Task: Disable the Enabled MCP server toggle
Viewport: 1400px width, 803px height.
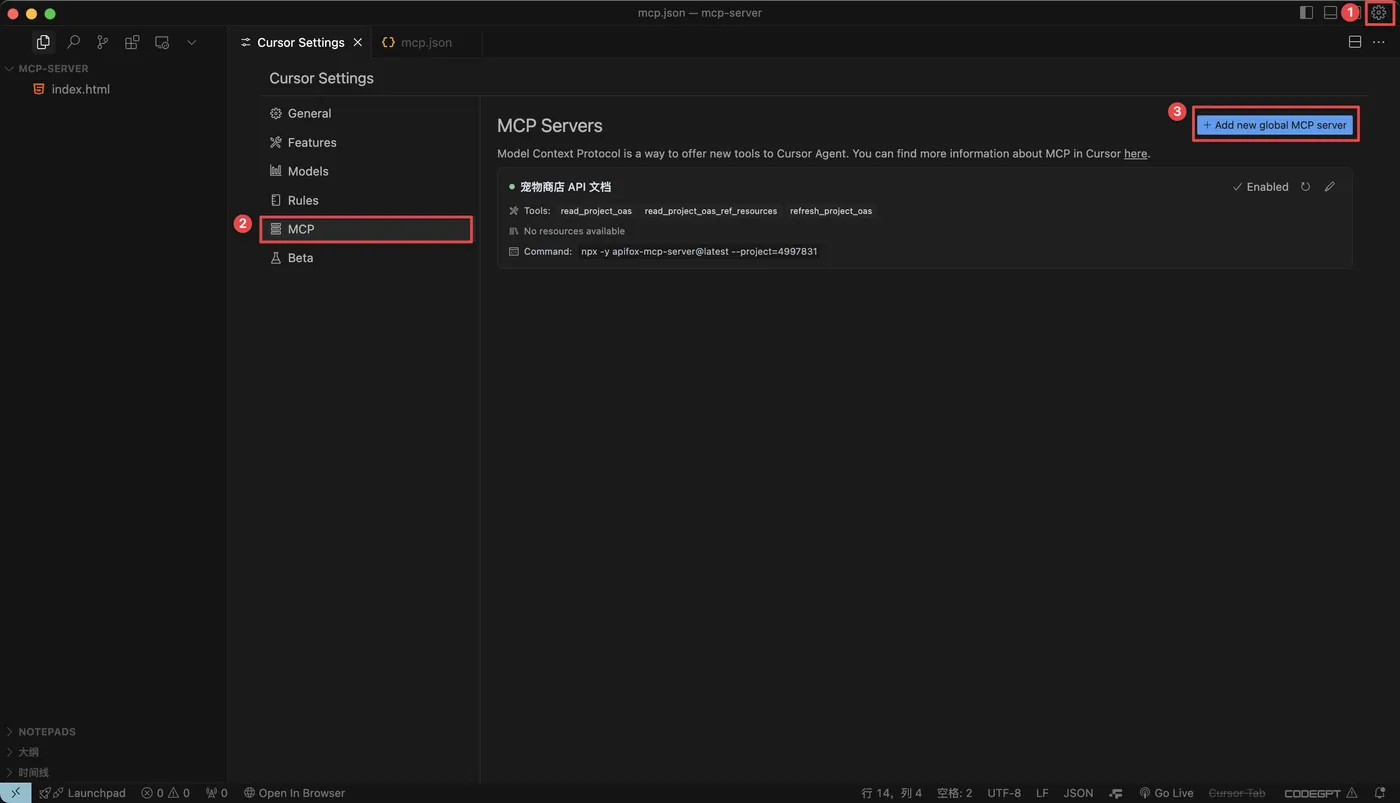Action: [x=1260, y=187]
